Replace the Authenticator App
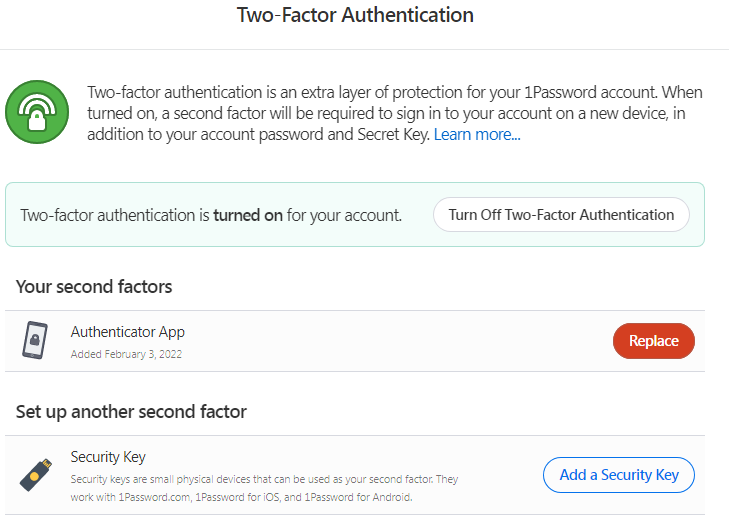This screenshot has width=729, height=528. 654,341
